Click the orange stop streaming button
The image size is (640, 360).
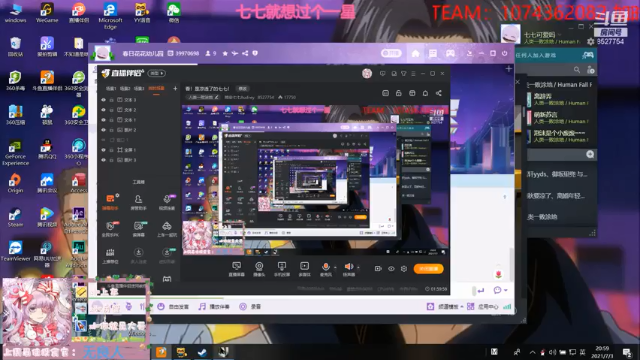tap(428, 269)
